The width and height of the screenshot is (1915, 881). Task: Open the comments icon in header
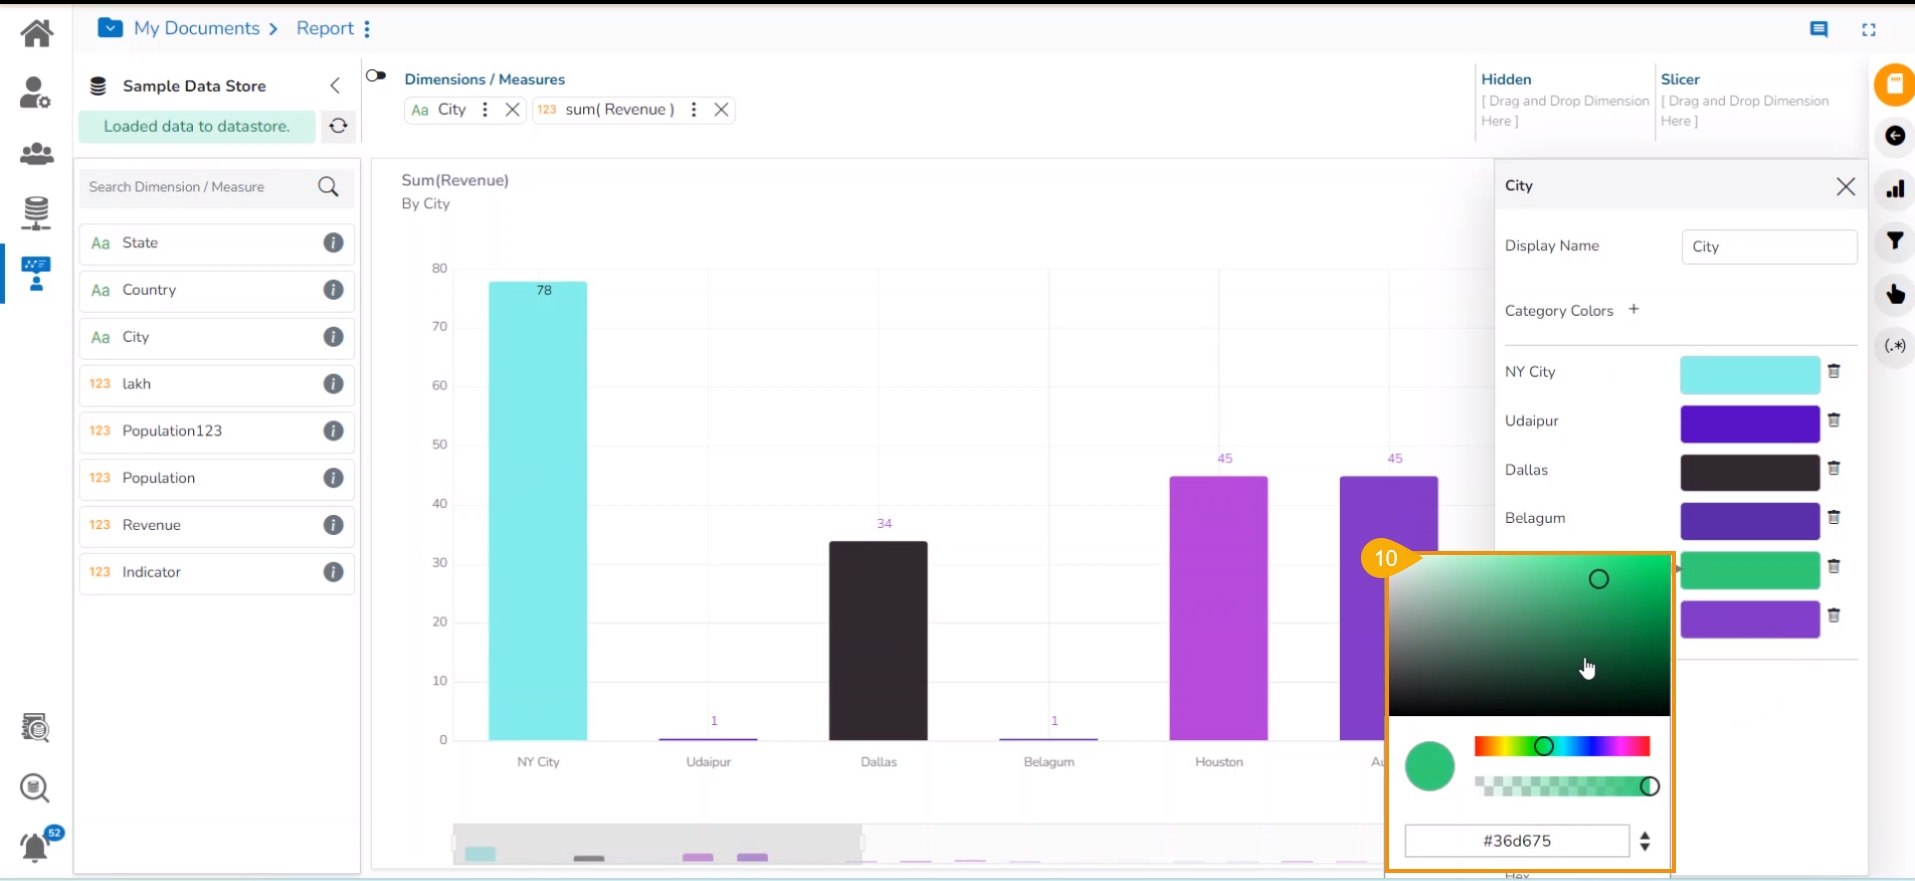[1819, 30]
